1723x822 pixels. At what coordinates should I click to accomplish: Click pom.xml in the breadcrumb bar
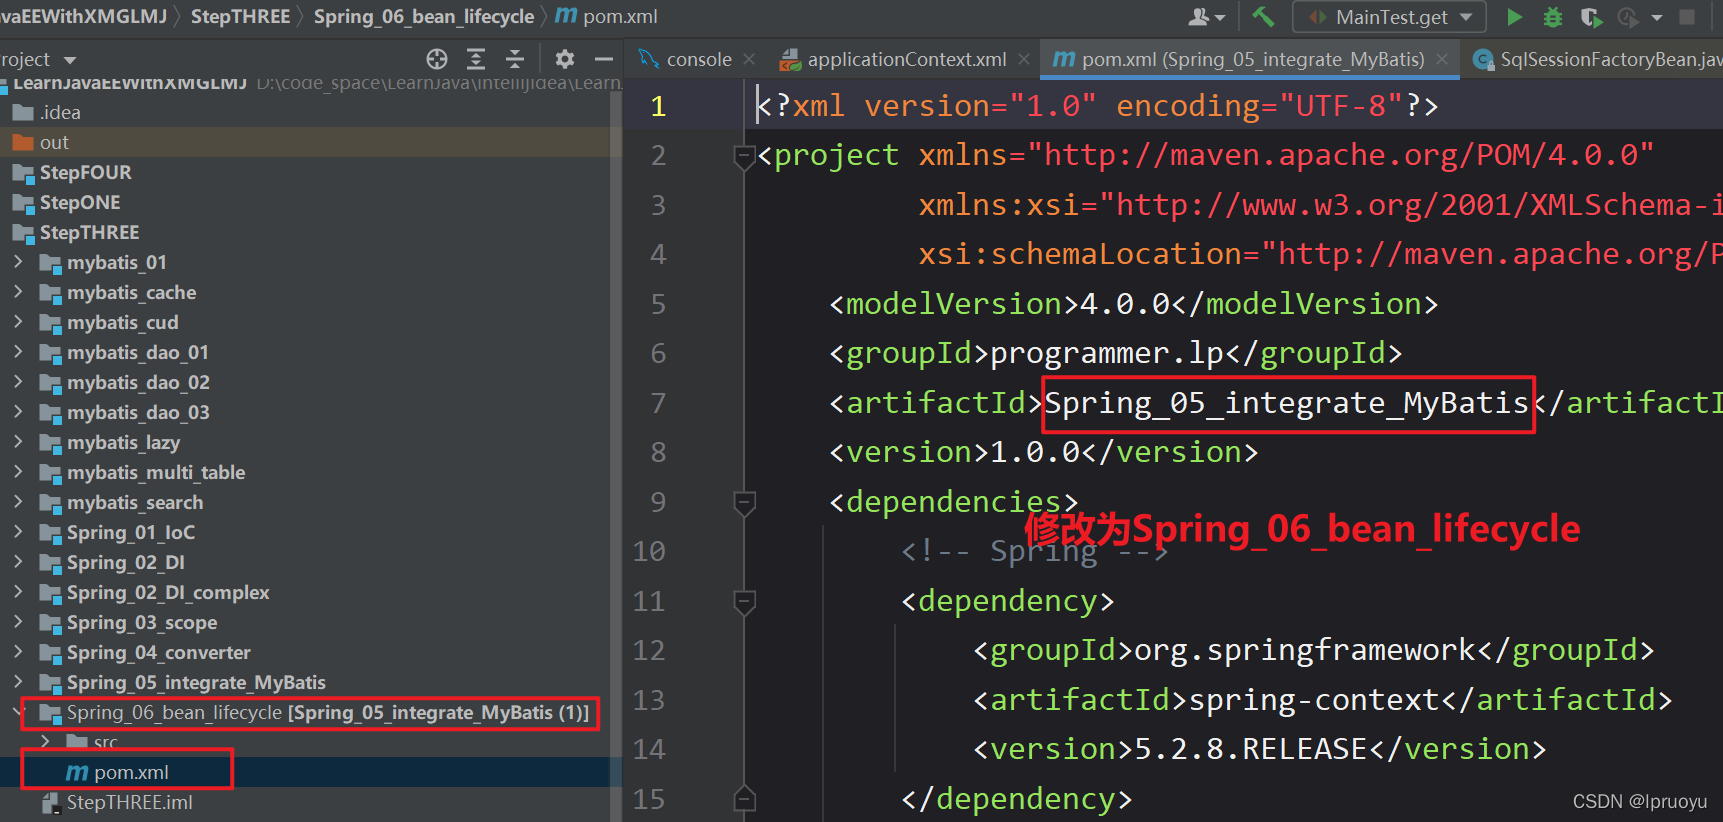[607, 17]
